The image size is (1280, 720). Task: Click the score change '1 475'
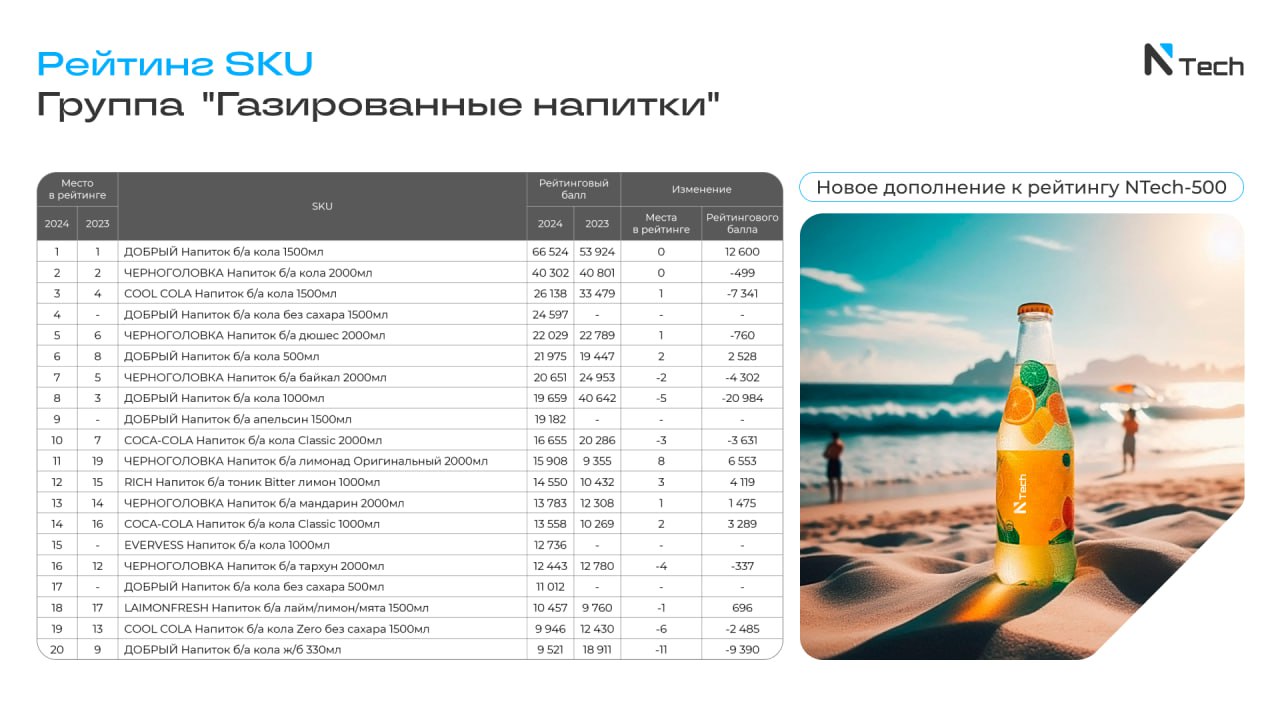742,504
